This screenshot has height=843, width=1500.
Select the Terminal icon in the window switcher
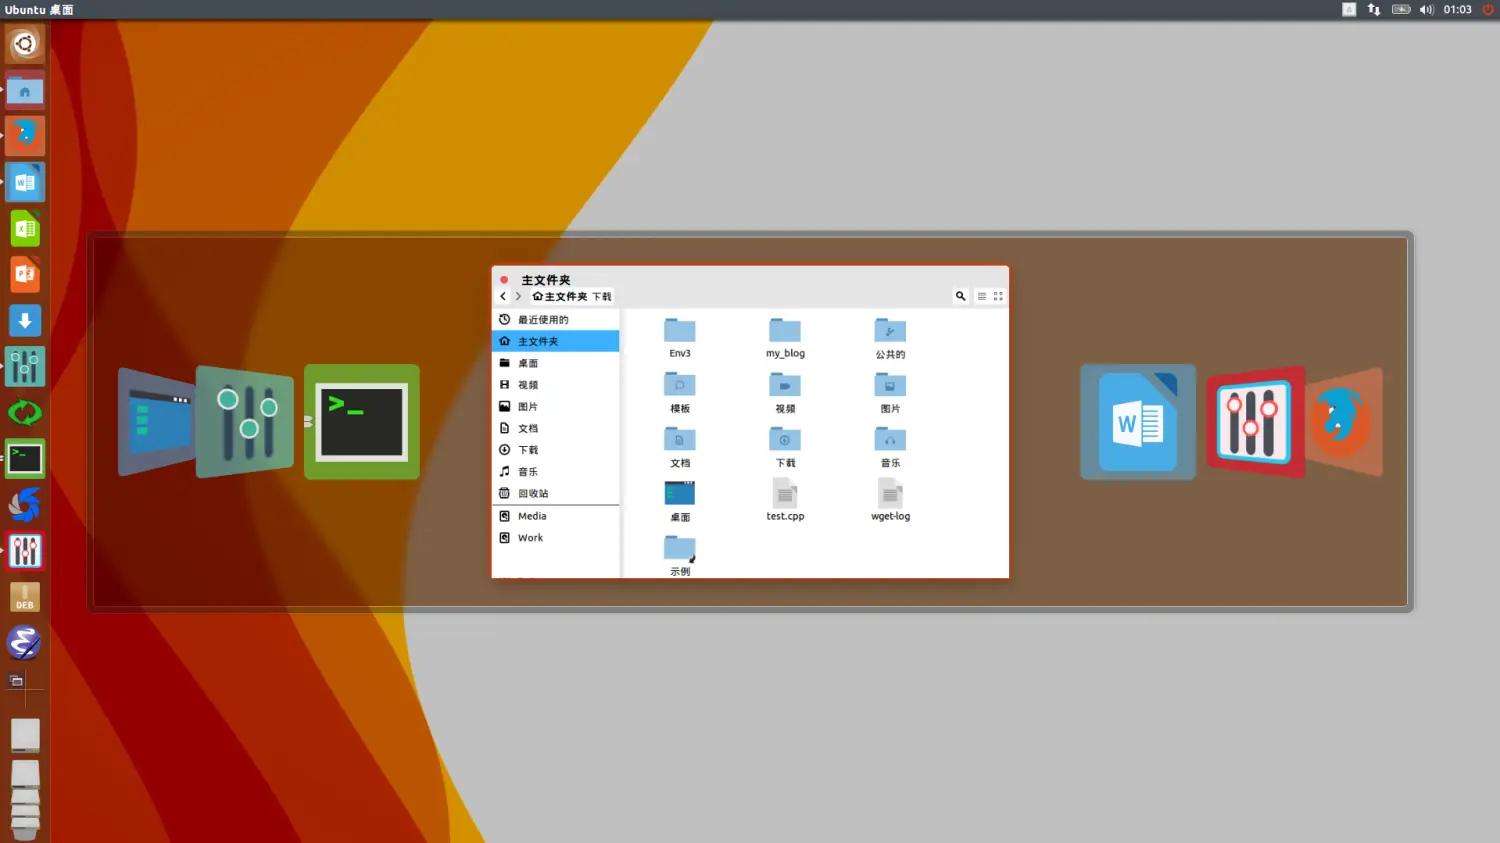point(361,422)
